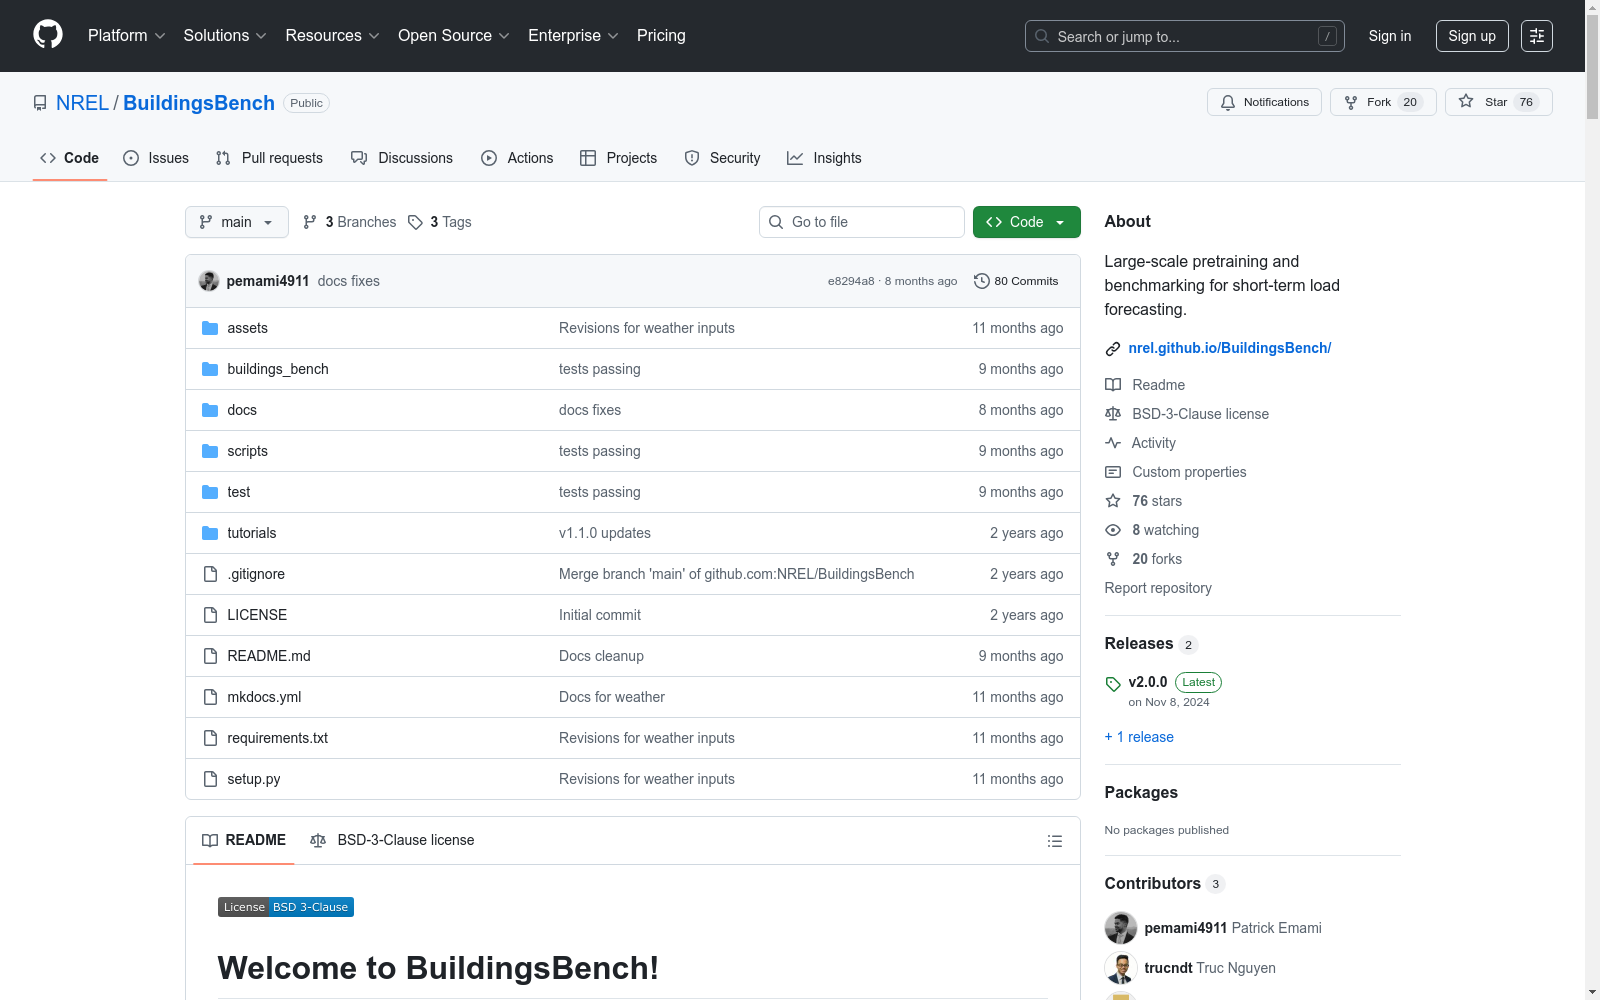Switch to the Projects tab

[x=619, y=158]
